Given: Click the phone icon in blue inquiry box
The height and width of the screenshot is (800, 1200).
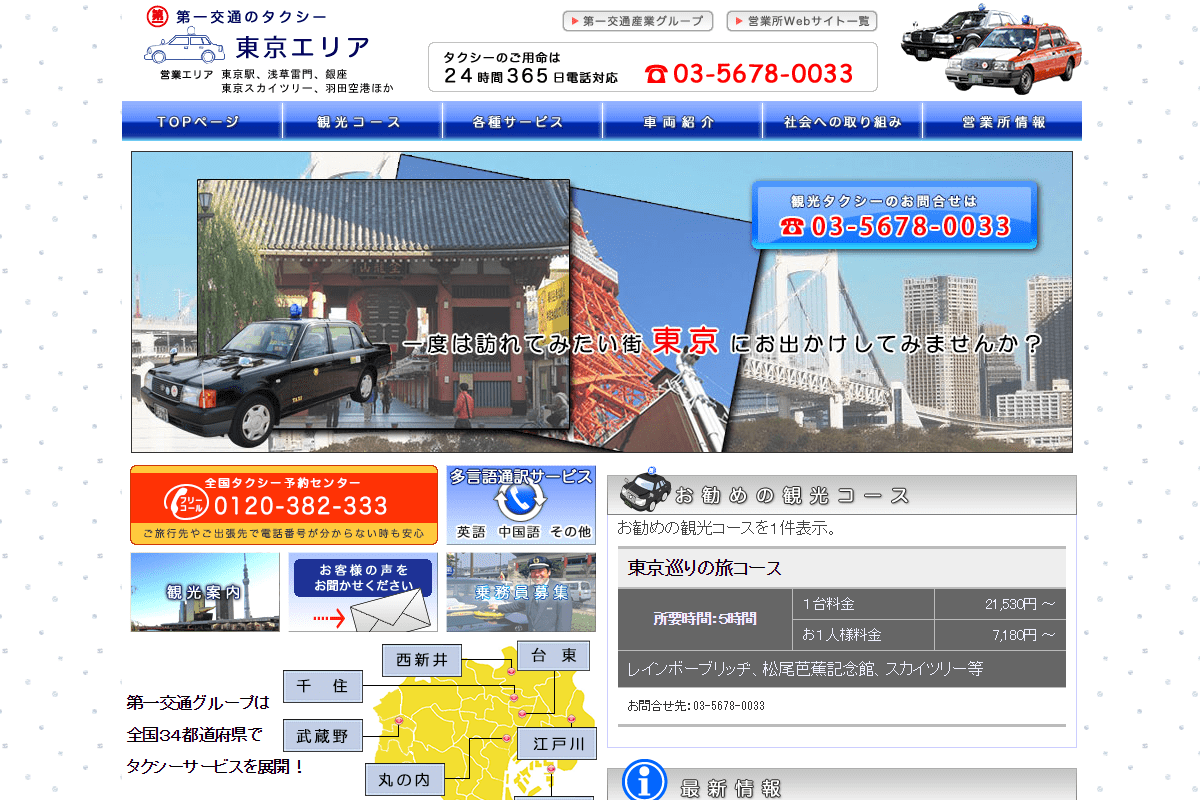Looking at the screenshot, I should click(x=793, y=227).
